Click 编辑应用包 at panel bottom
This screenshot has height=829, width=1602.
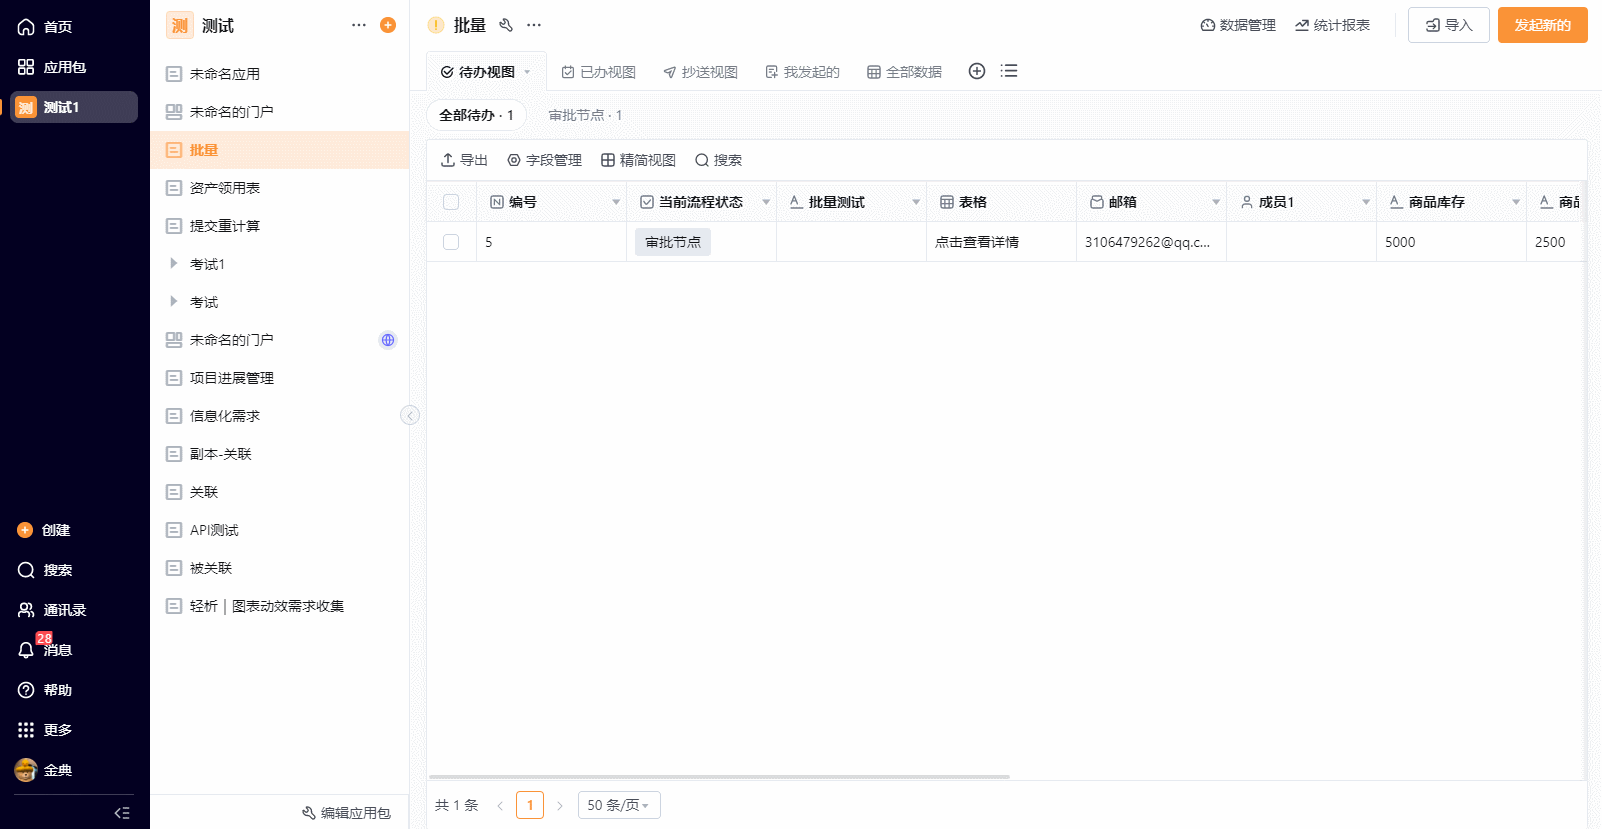pyautogui.click(x=346, y=813)
